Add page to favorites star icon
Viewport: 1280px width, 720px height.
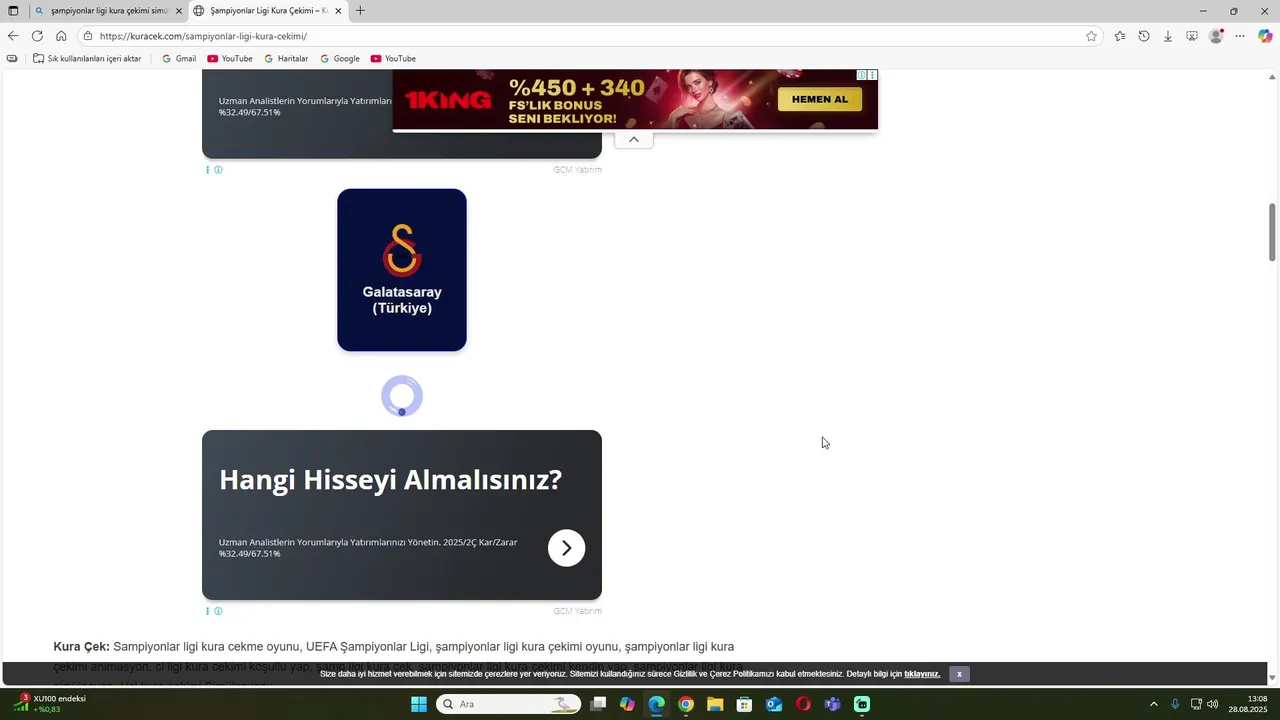pos(1091,36)
